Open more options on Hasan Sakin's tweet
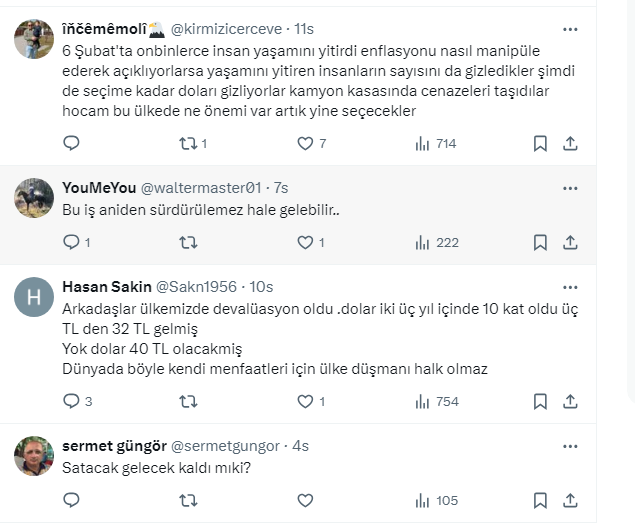Viewport: 635px width, 523px height. coord(570,286)
